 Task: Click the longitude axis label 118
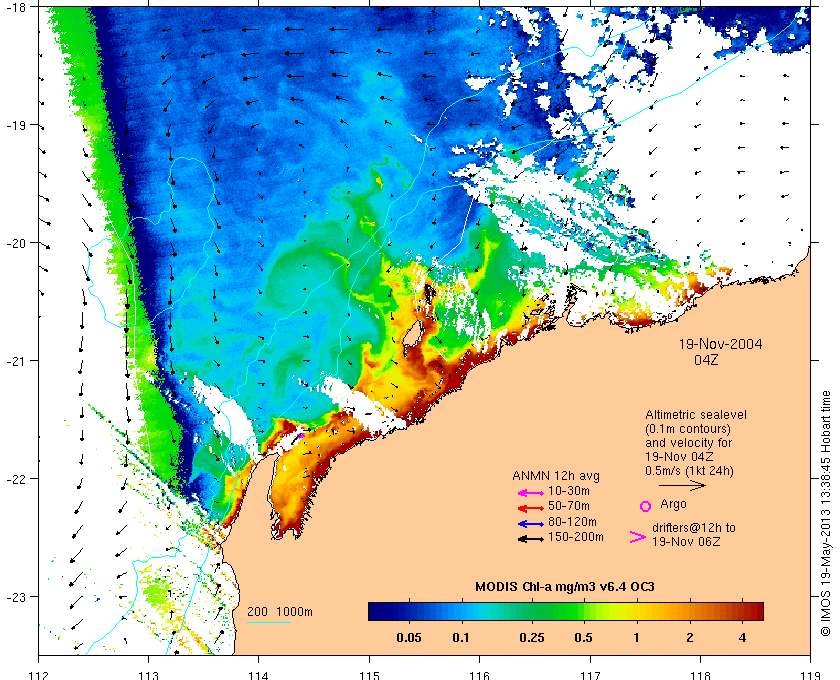point(700,675)
